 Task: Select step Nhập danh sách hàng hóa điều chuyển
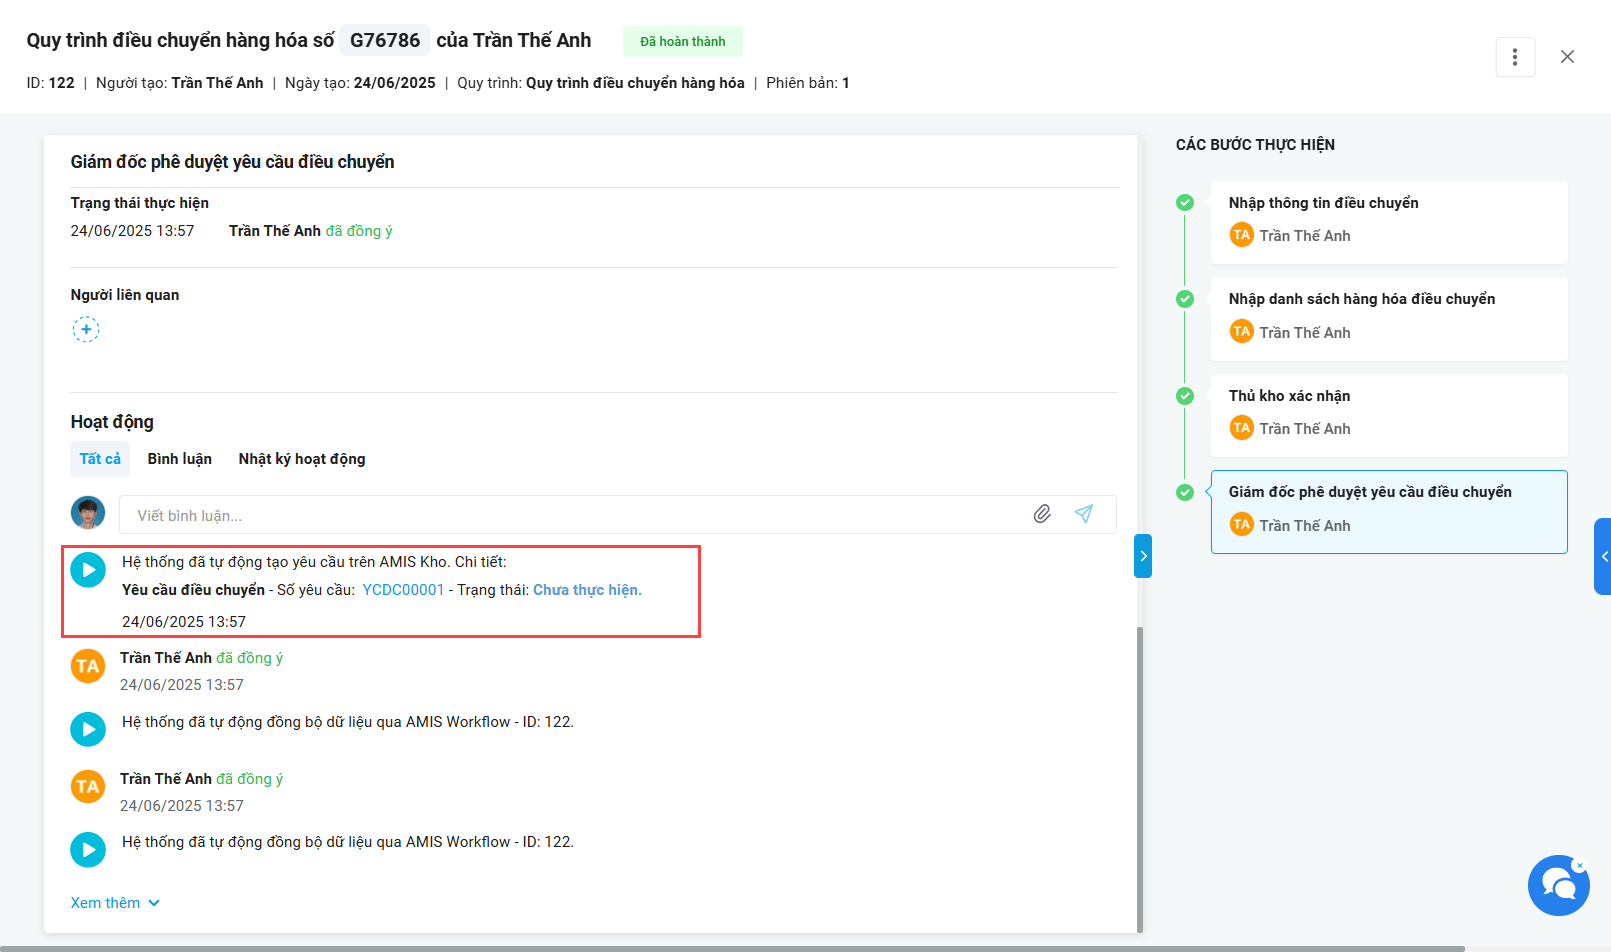coord(1389,319)
